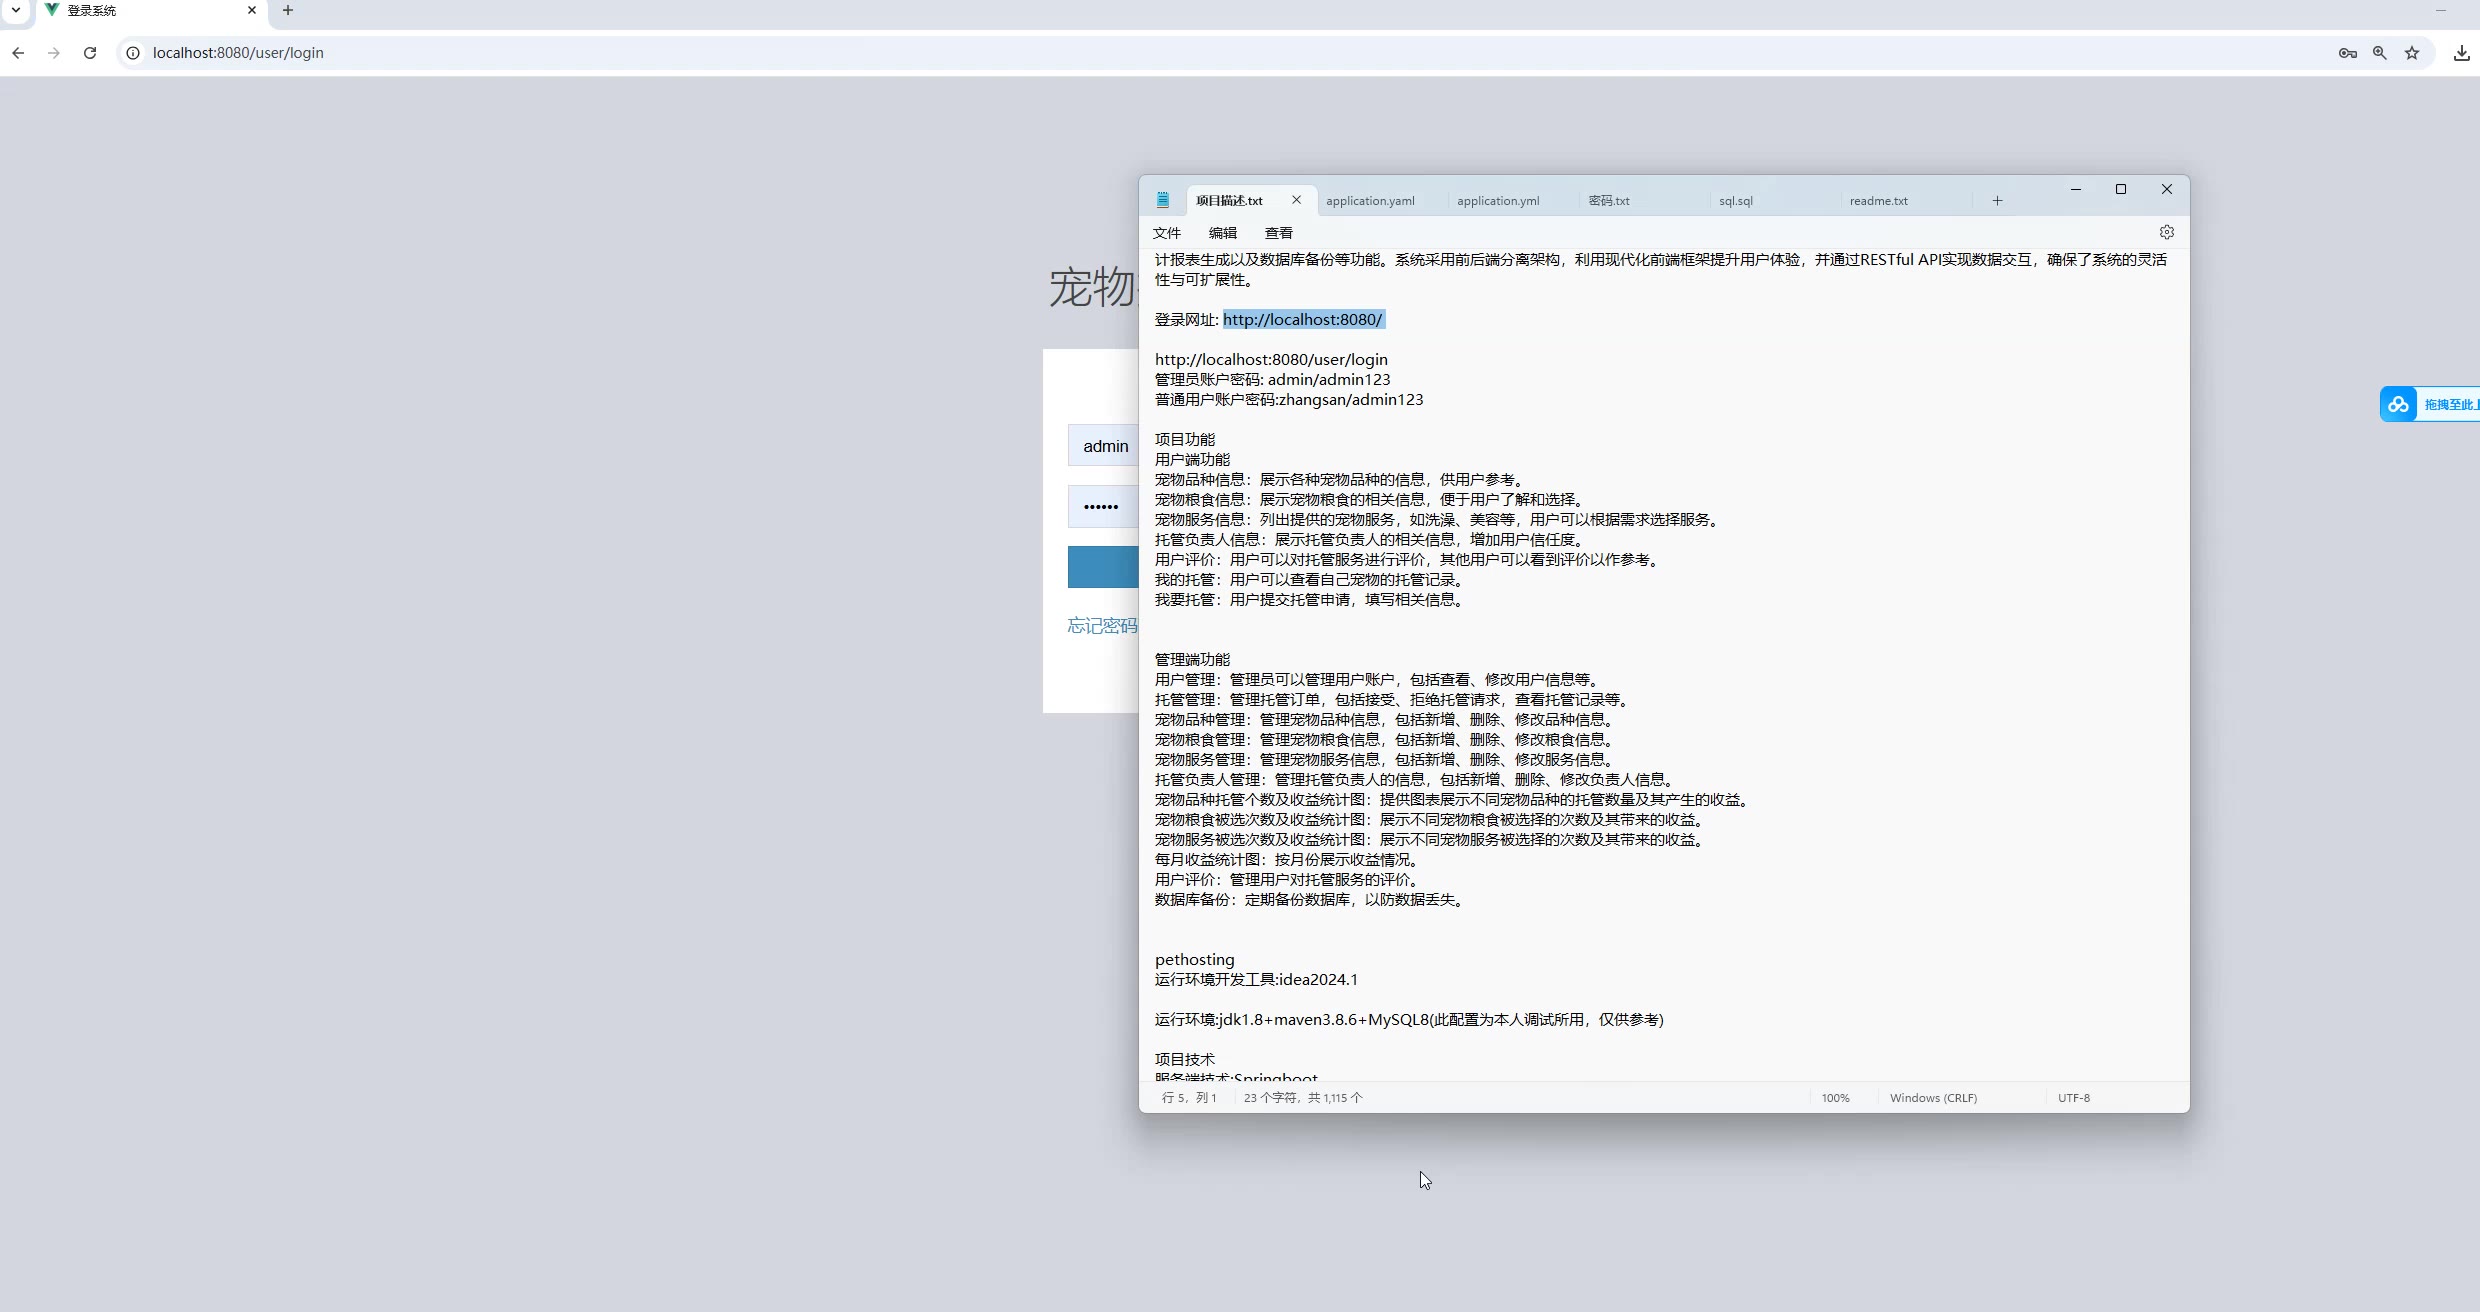This screenshot has height=1312, width=2480.
Task: Open browser downloads icon
Action: 2461,53
